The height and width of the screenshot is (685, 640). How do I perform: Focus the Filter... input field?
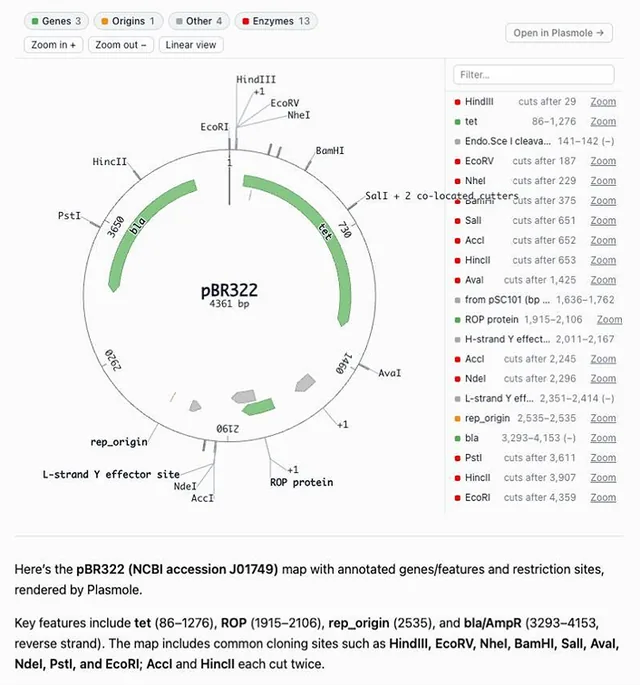[534, 75]
